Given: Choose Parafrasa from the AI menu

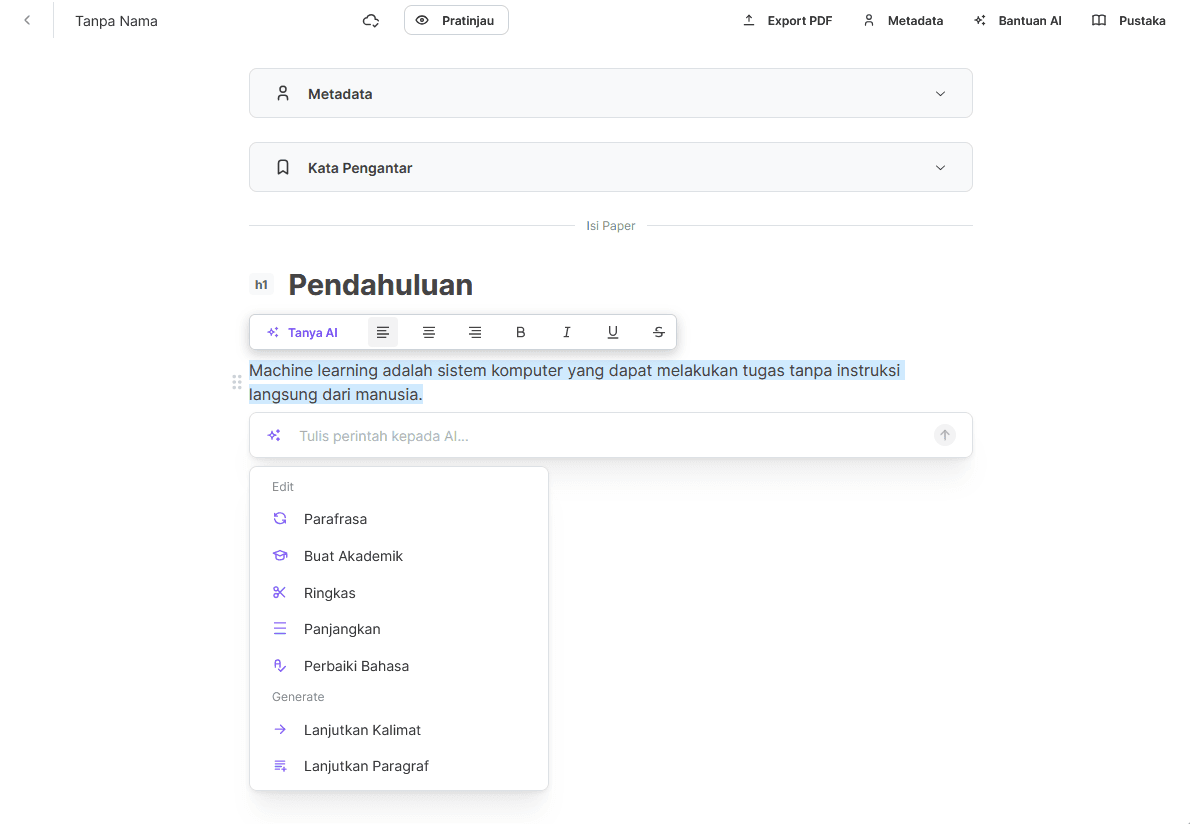Looking at the screenshot, I should (x=335, y=518).
